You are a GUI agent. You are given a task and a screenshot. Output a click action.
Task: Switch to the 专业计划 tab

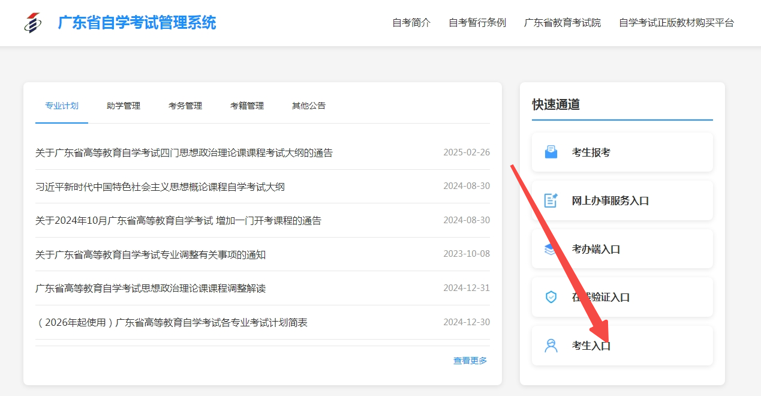(62, 106)
